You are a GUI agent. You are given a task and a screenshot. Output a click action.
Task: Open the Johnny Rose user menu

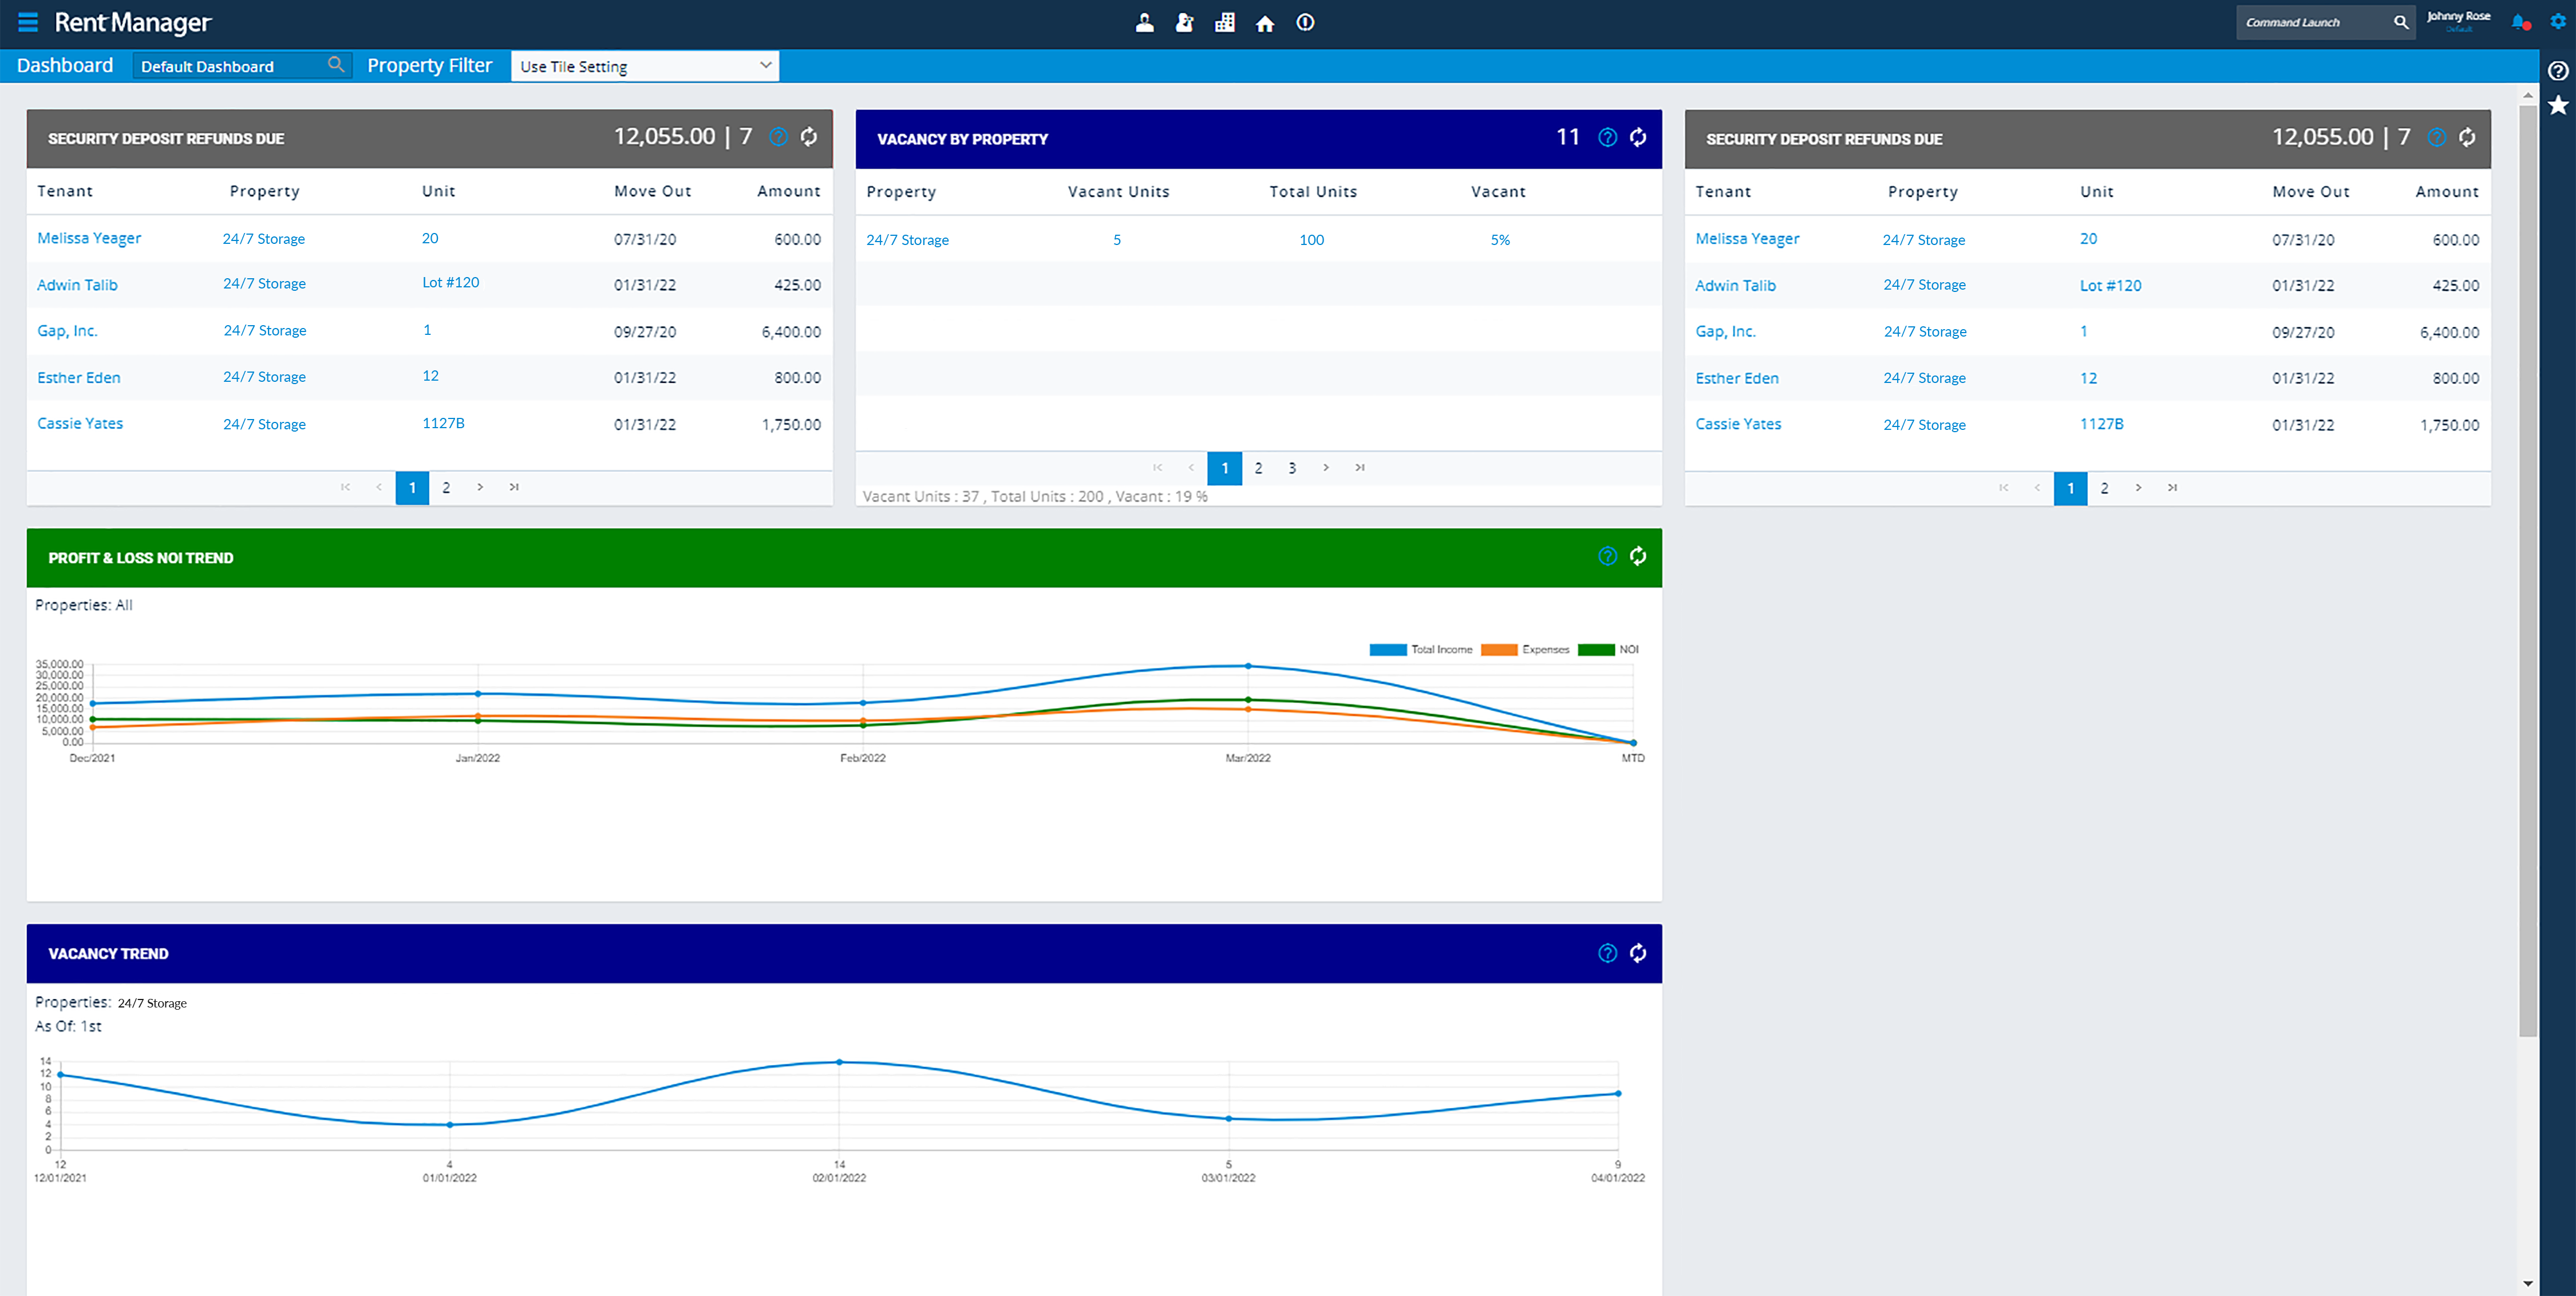click(2458, 20)
